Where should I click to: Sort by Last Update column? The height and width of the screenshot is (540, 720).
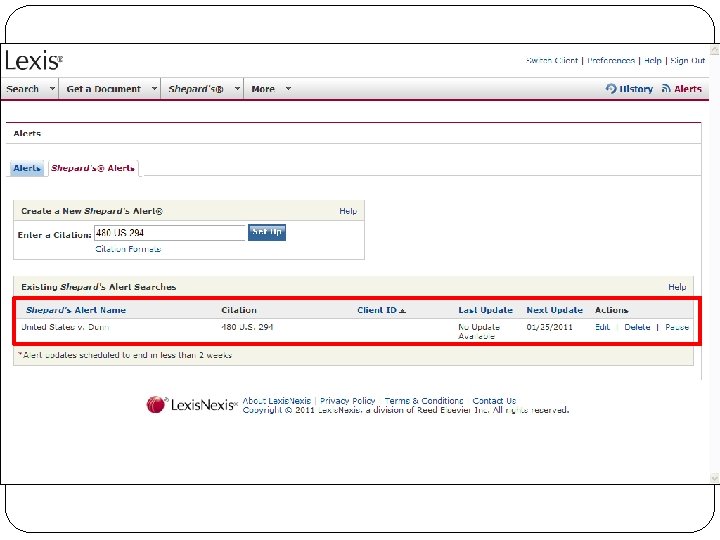[485, 310]
